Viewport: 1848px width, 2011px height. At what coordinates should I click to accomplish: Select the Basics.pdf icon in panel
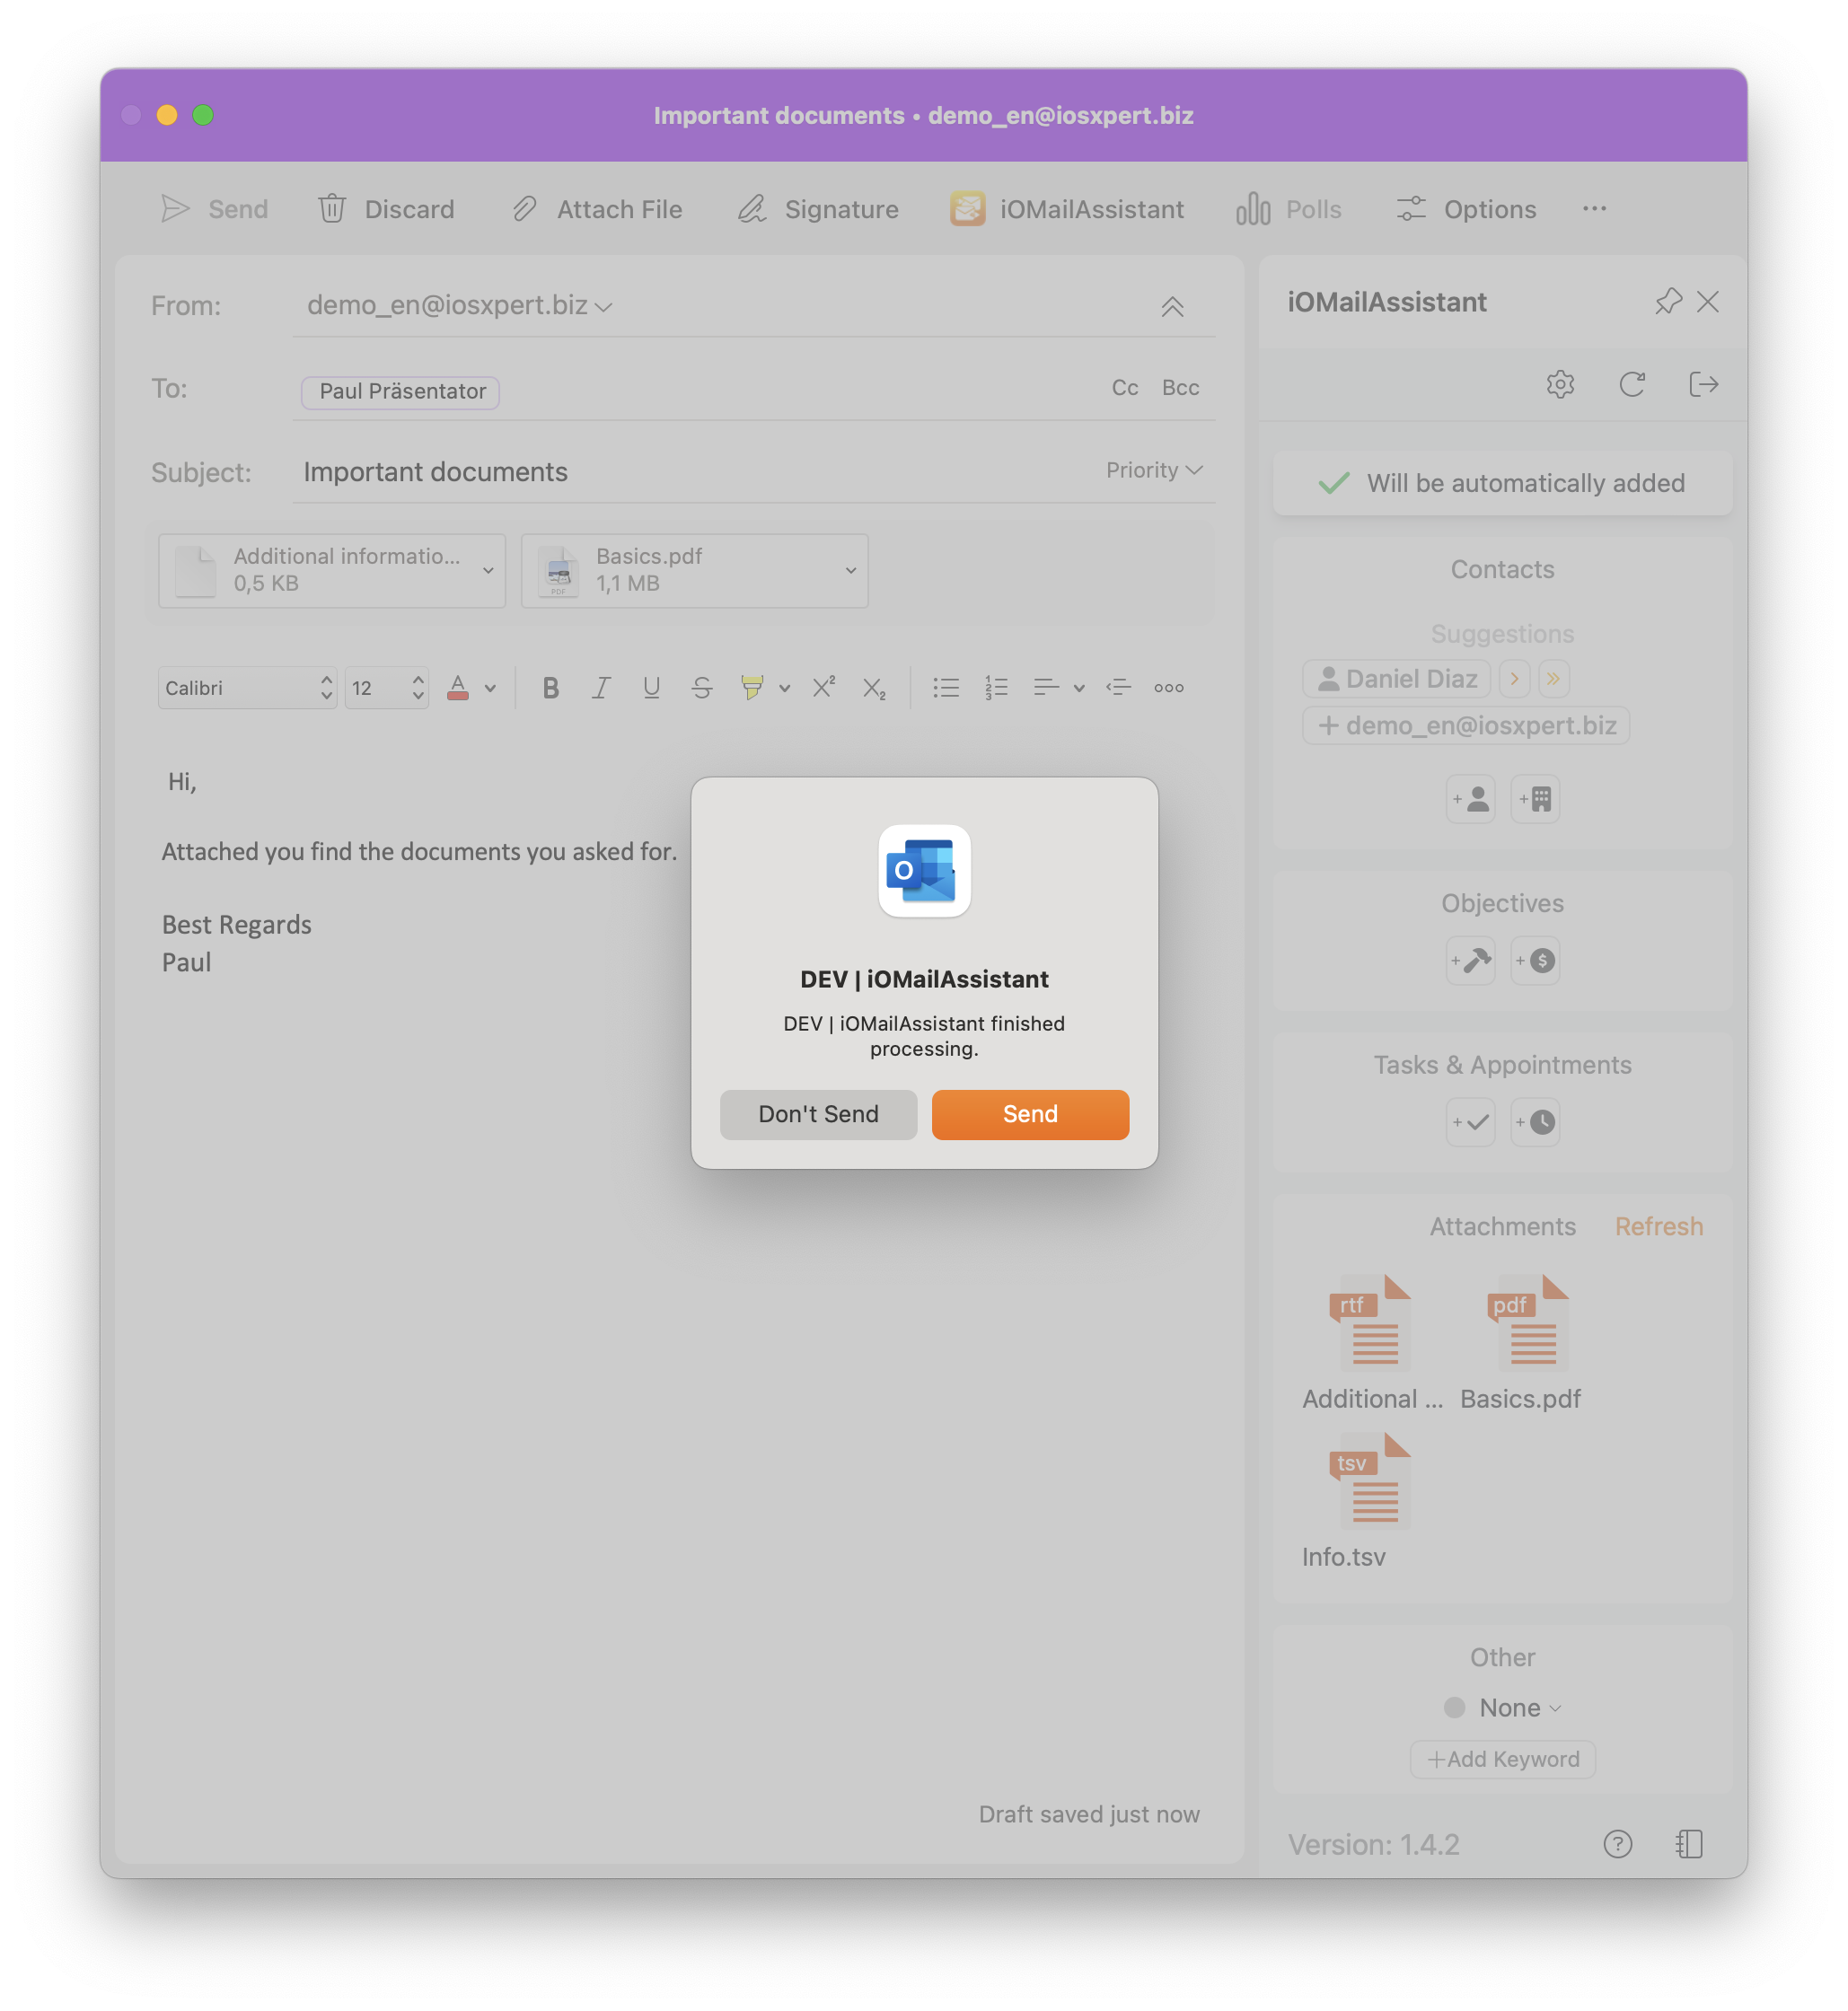[x=1528, y=1323]
